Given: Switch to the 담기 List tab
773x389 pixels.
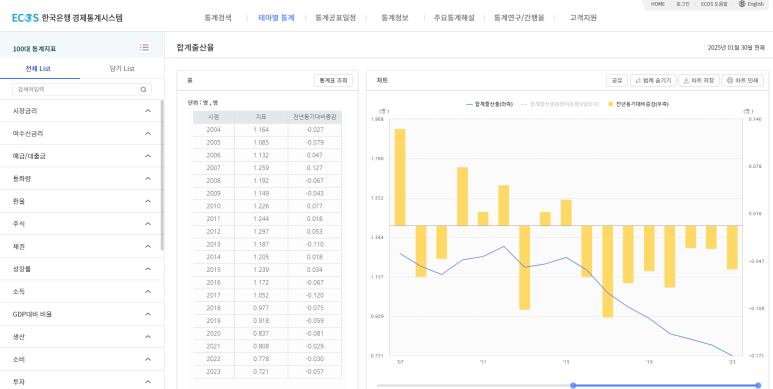Looking at the screenshot, I should click(122, 69).
